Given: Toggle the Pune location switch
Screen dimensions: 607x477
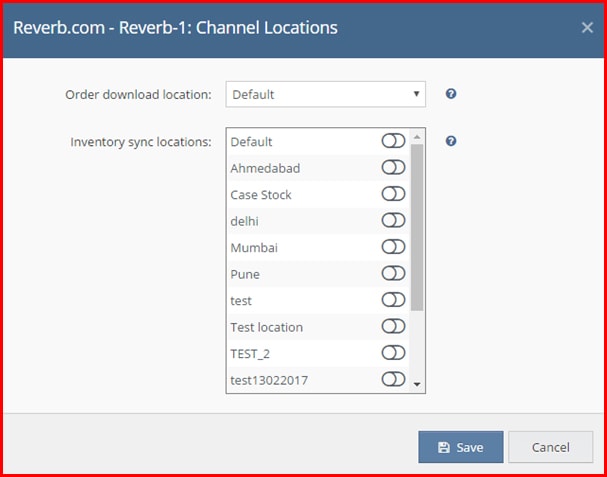Looking at the screenshot, I should pos(393,273).
